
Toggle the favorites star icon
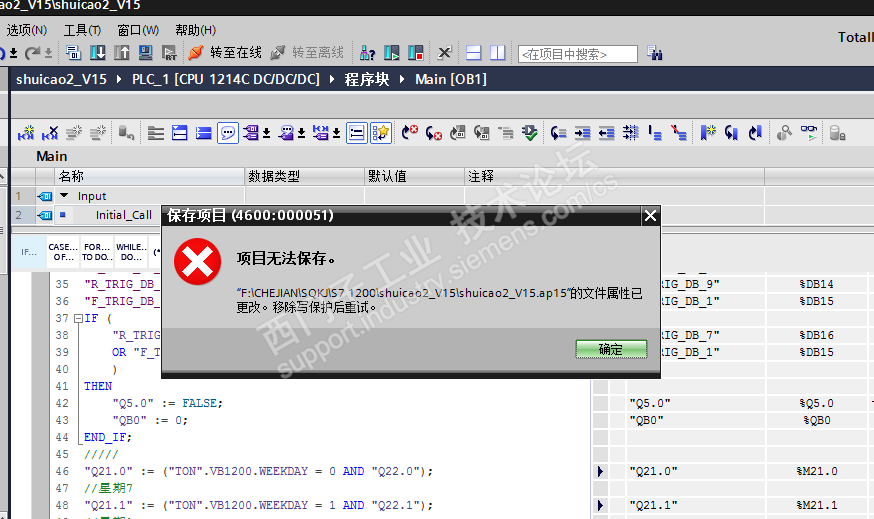[381, 133]
